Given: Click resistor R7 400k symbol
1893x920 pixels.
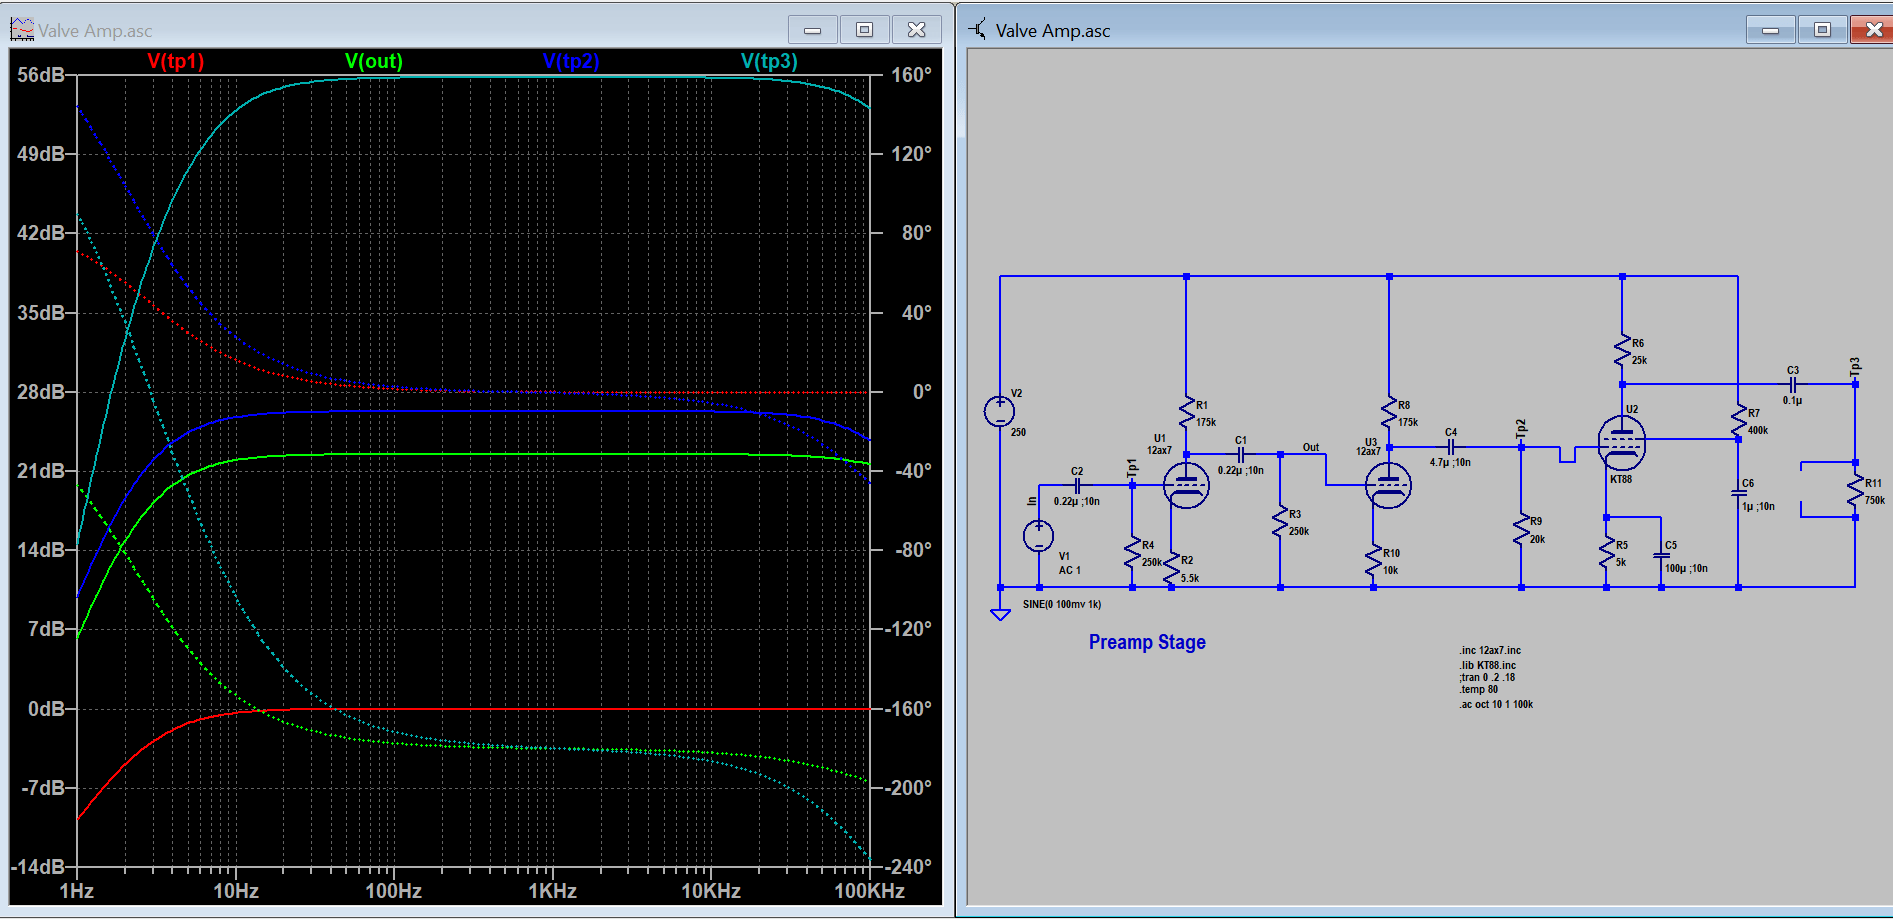Looking at the screenshot, I should click(1739, 421).
